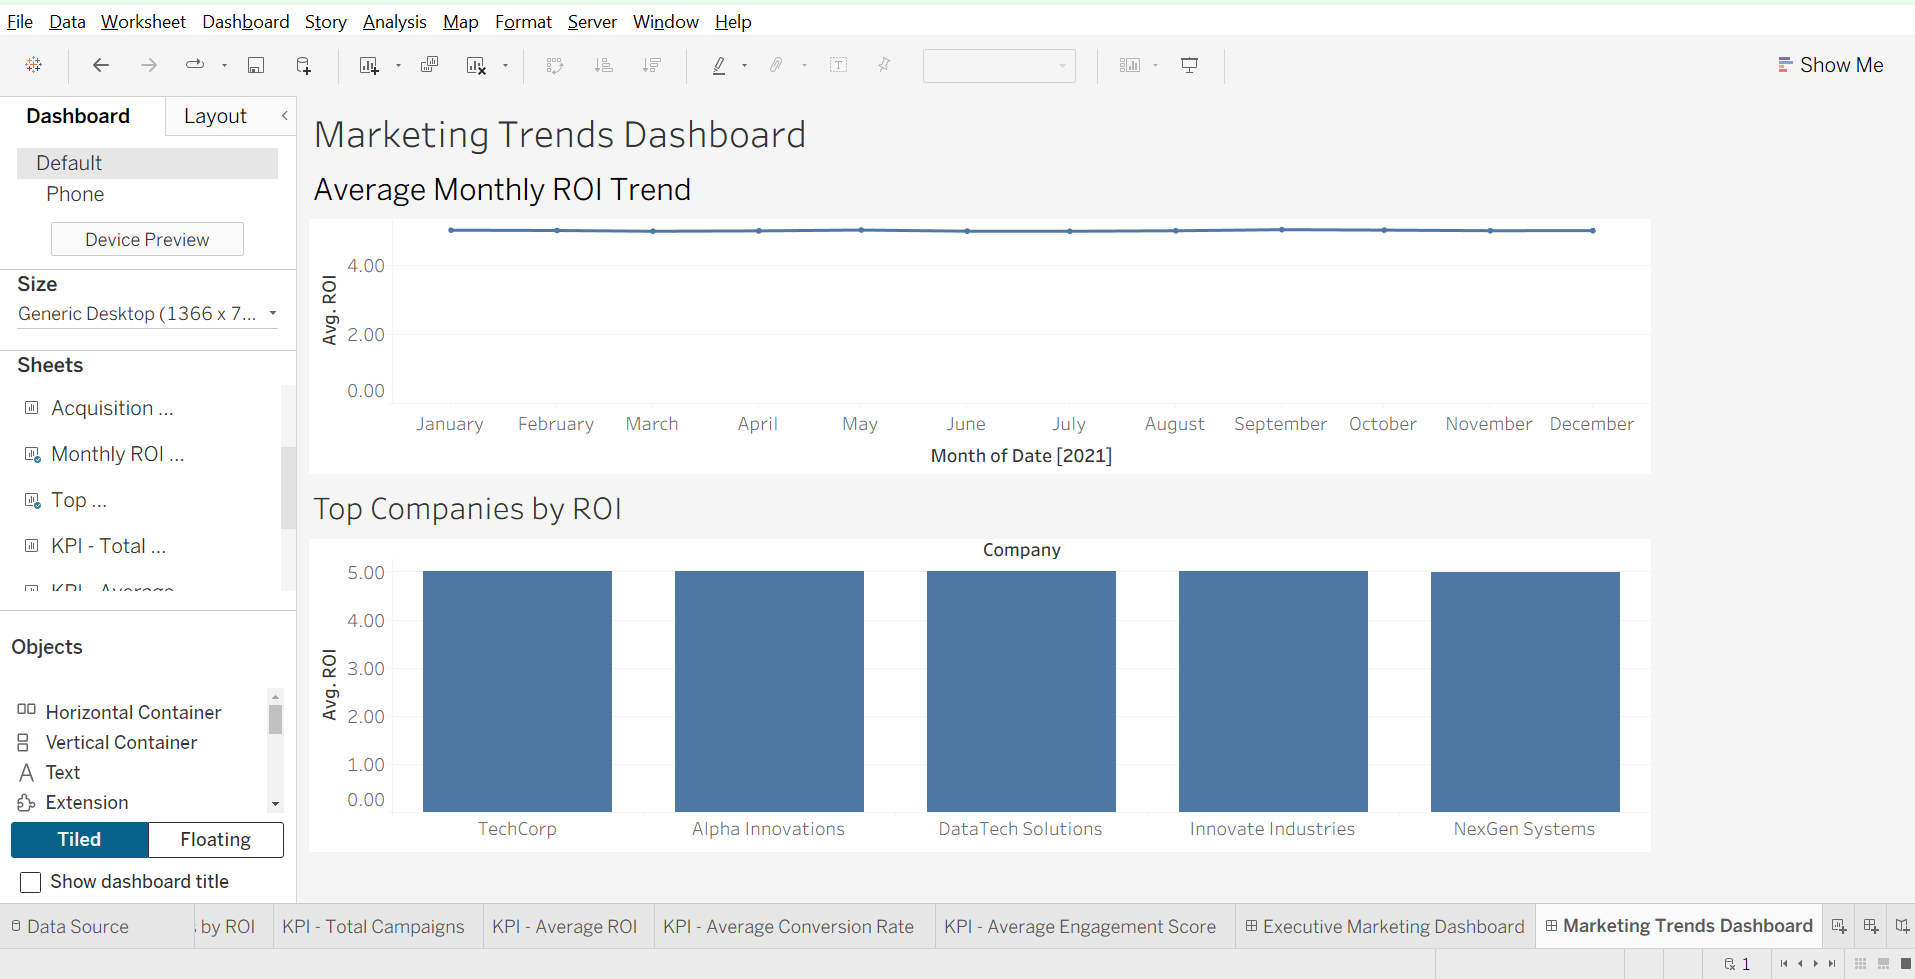Click the New Story icon beside sheet tabs
The image size is (1915, 979).
click(x=1902, y=926)
